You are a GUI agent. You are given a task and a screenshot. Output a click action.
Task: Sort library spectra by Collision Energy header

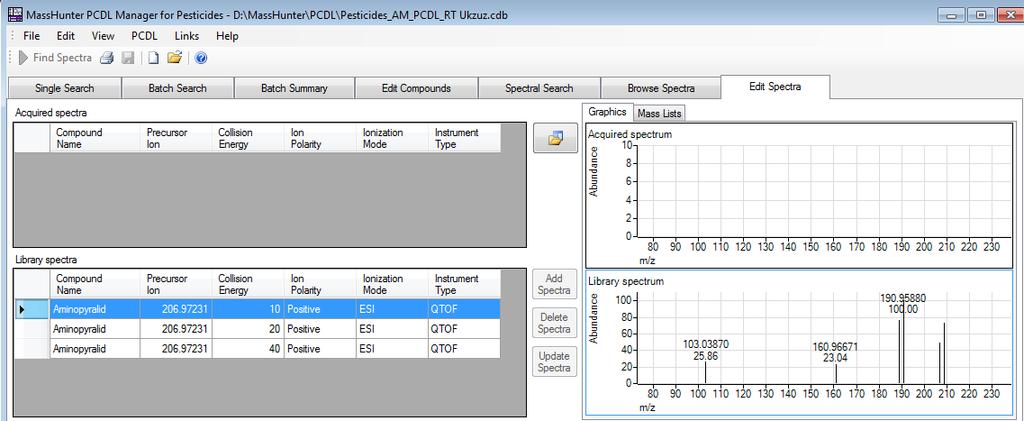248,285
